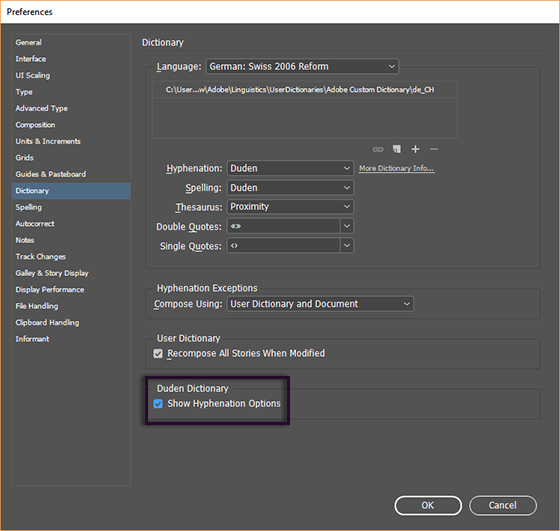The image size is (560, 531).
Task: Open the Compose Using dropdown
Action: click(320, 304)
